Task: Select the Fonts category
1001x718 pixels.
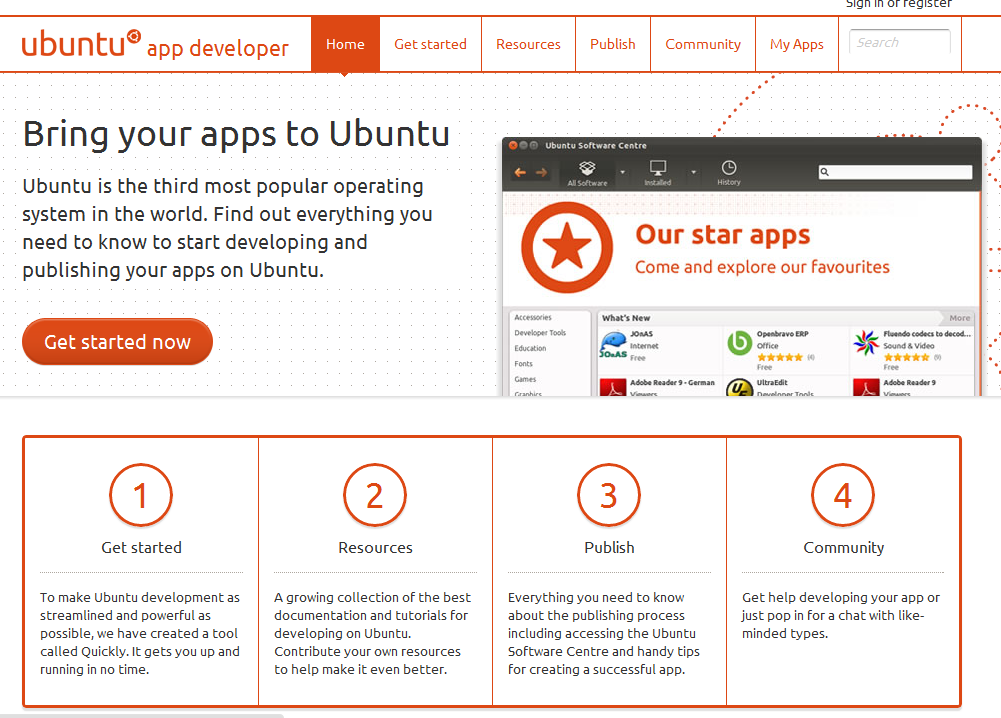Action: (x=523, y=364)
